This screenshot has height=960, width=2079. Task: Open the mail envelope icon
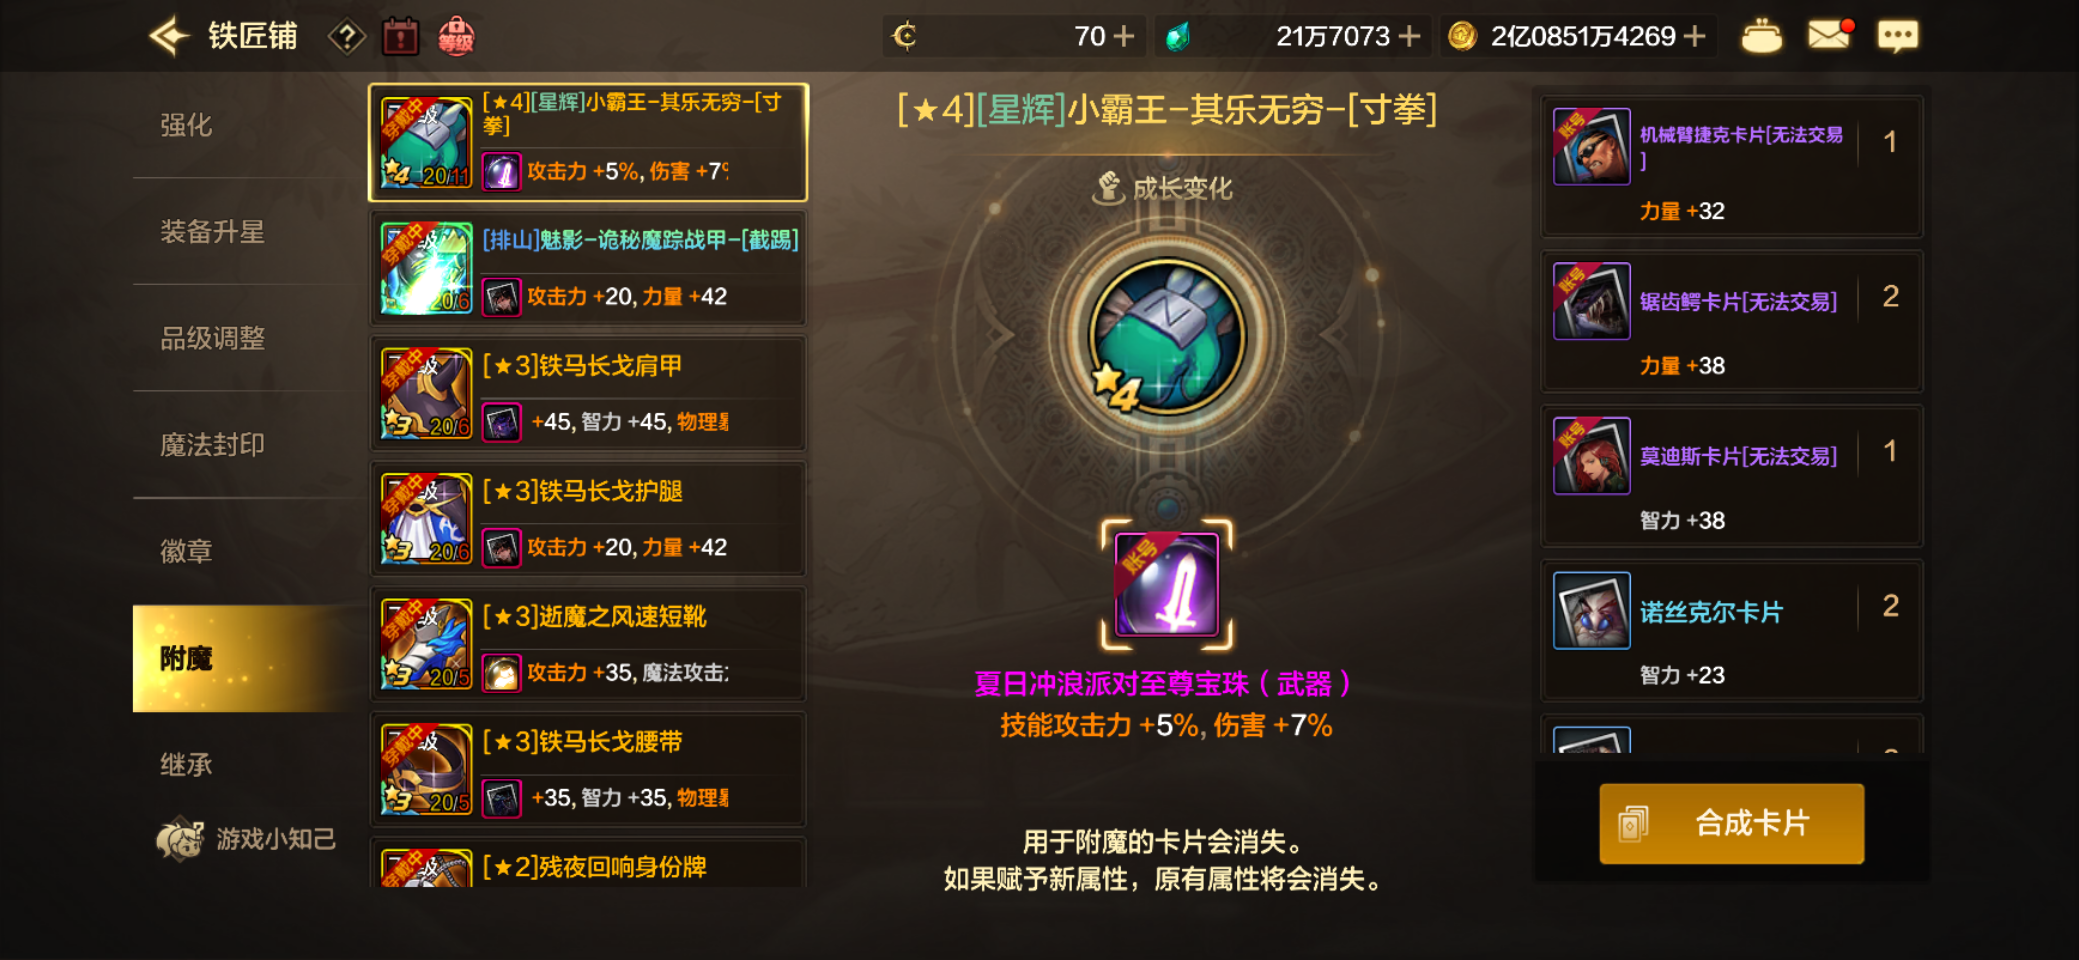point(1830,35)
